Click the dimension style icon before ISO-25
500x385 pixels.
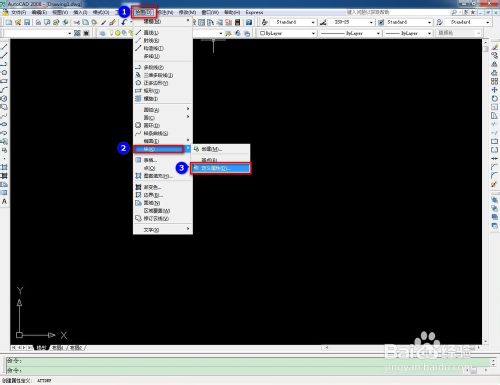tap(323, 22)
